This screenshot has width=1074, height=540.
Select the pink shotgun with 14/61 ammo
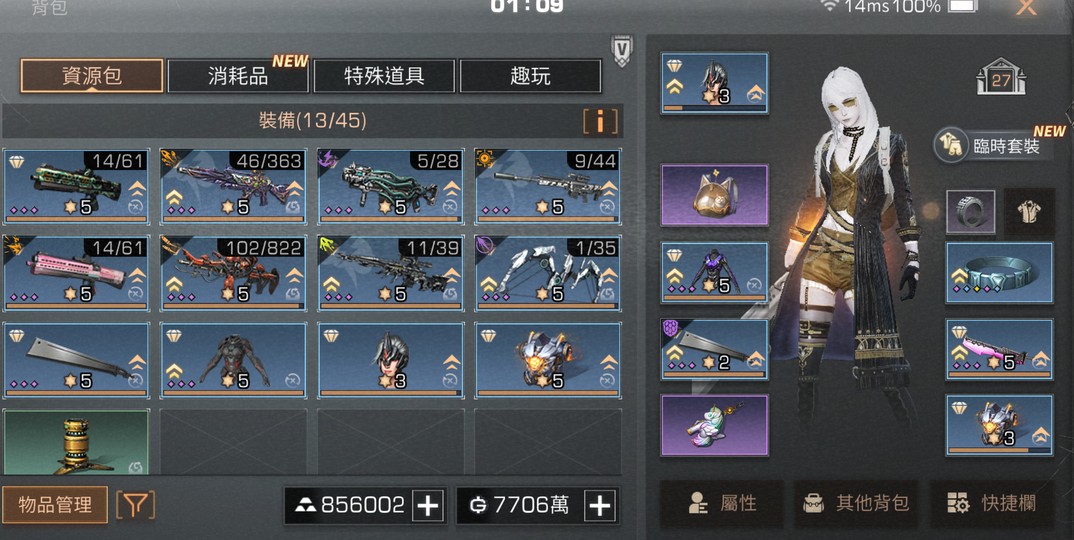(x=76, y=273)
